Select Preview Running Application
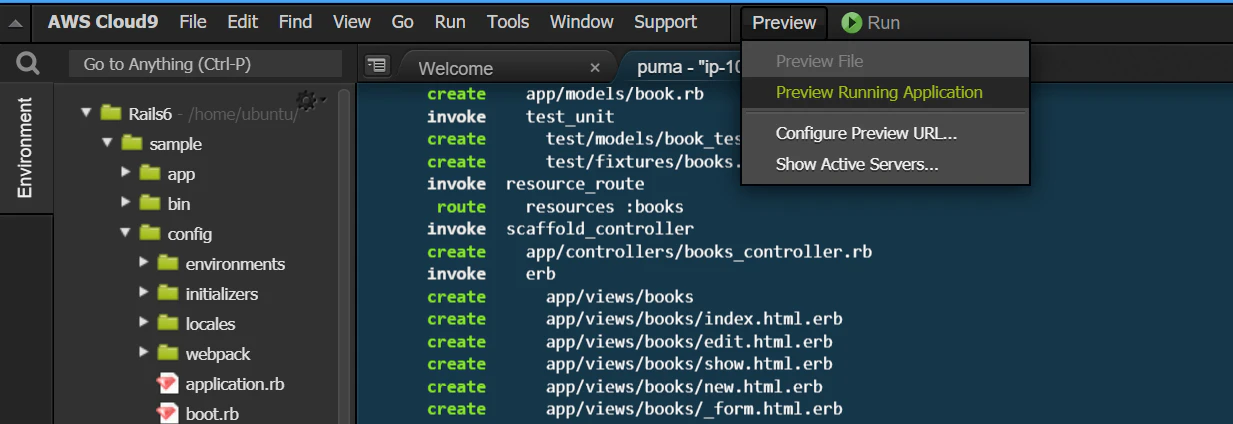The width and height of the screenshot is (1233, 424). (885, 92)
